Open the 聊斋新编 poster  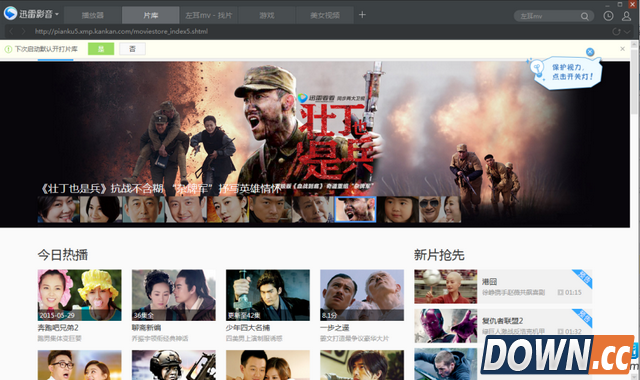[x=174, y=295]
